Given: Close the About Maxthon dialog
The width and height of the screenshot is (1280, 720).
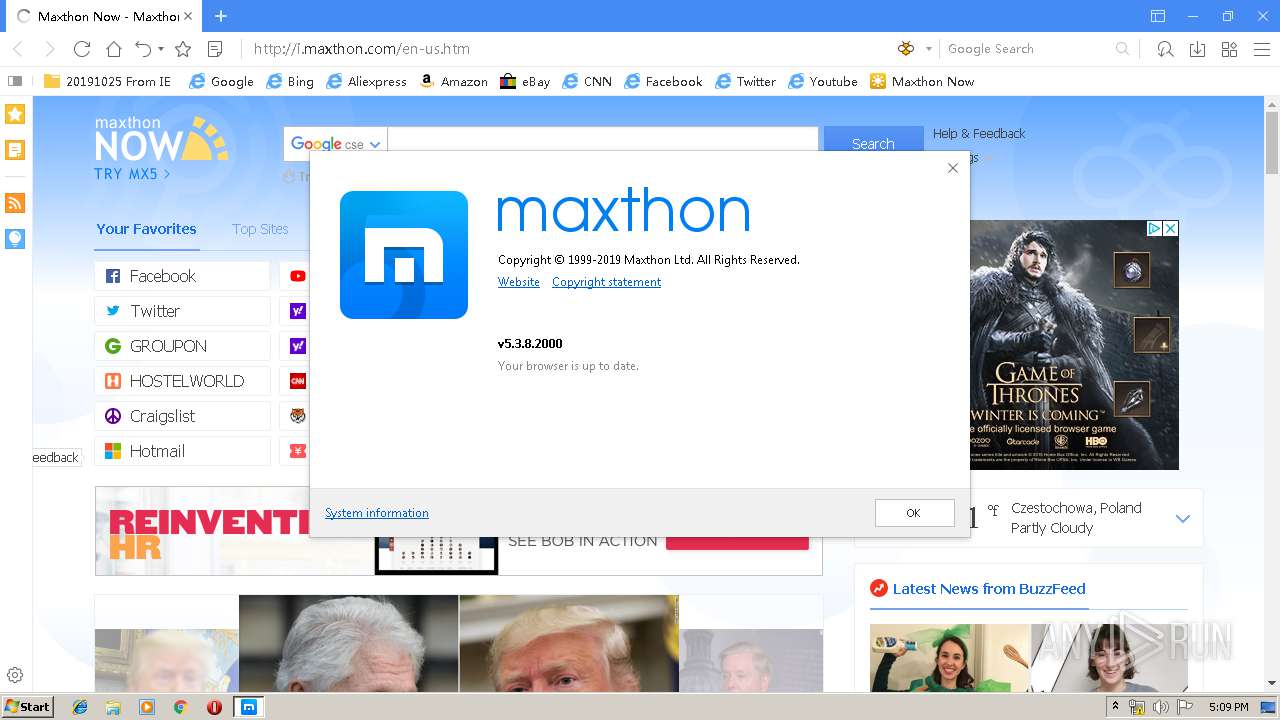Looking at the screenshot, I should [x=953, y=168].
